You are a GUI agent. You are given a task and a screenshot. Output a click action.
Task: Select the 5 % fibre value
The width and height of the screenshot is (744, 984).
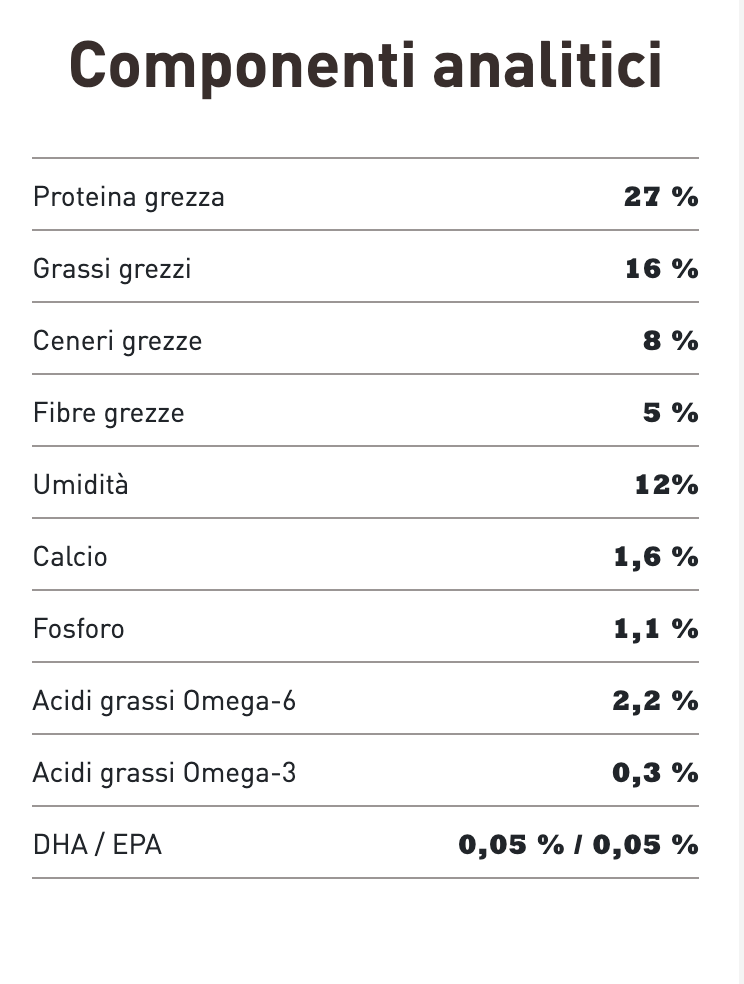click(670, 413)
